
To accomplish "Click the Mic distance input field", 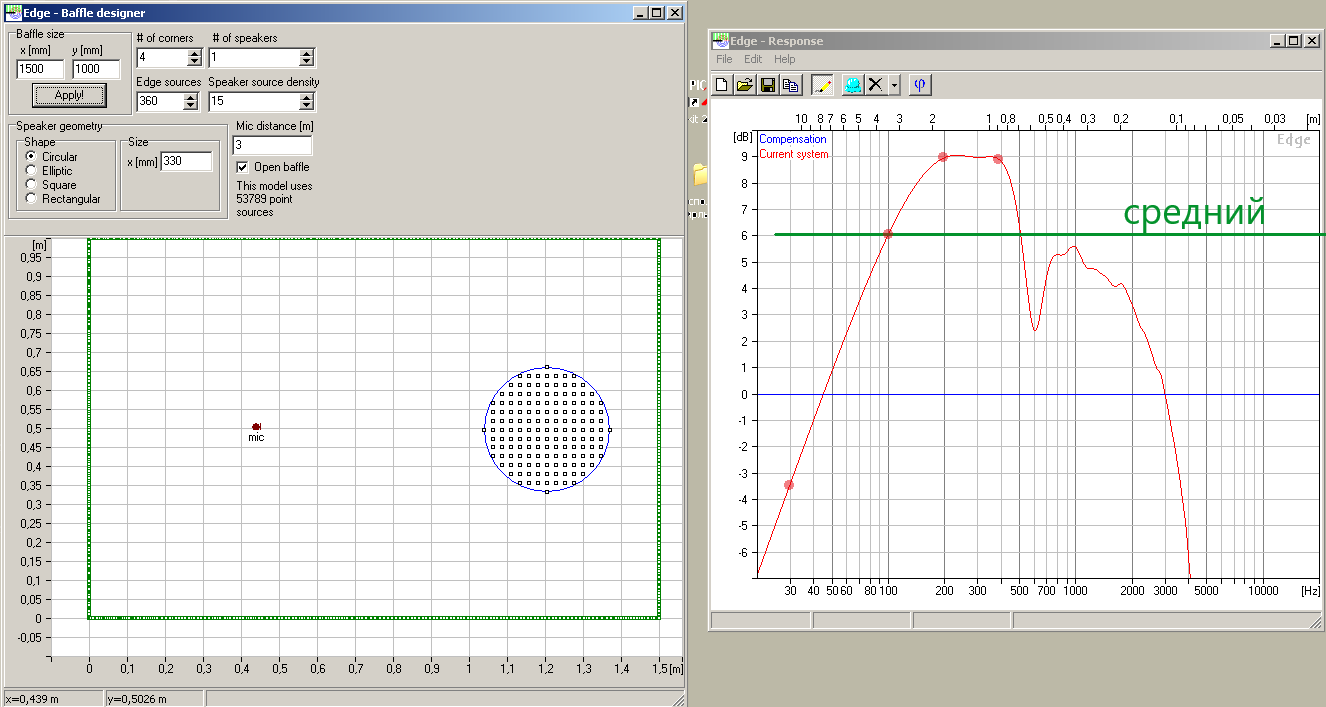I will click(271, 146).
